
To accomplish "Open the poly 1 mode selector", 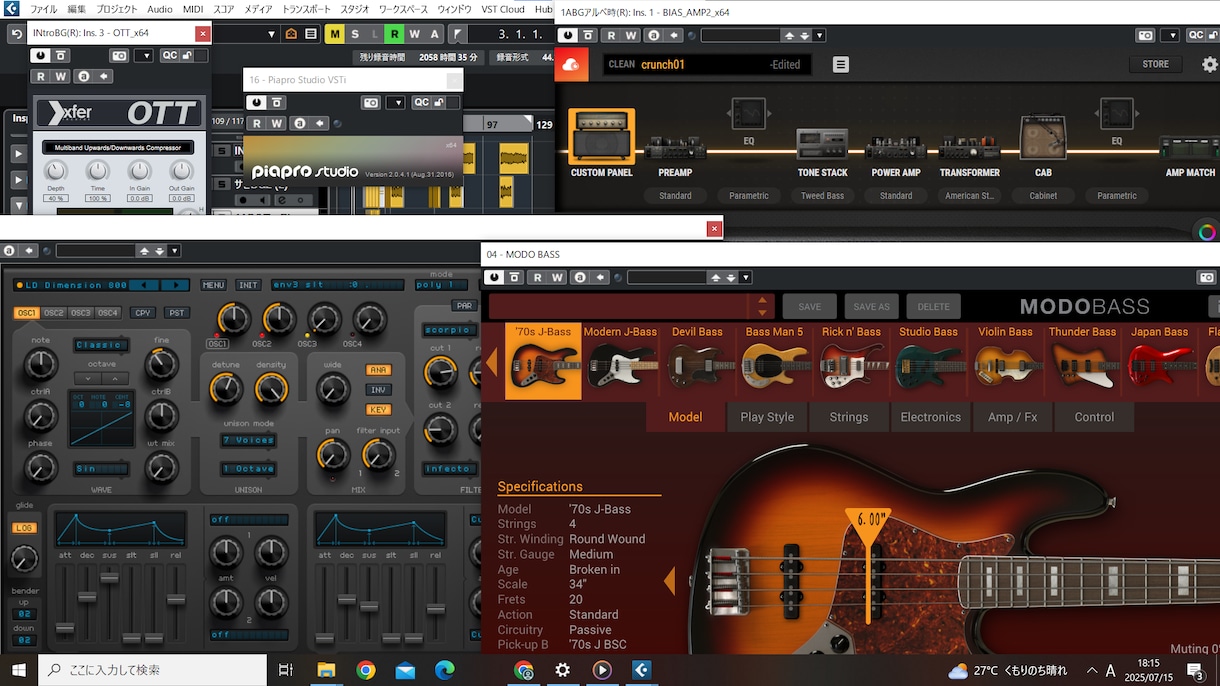I will coord(441,285).
